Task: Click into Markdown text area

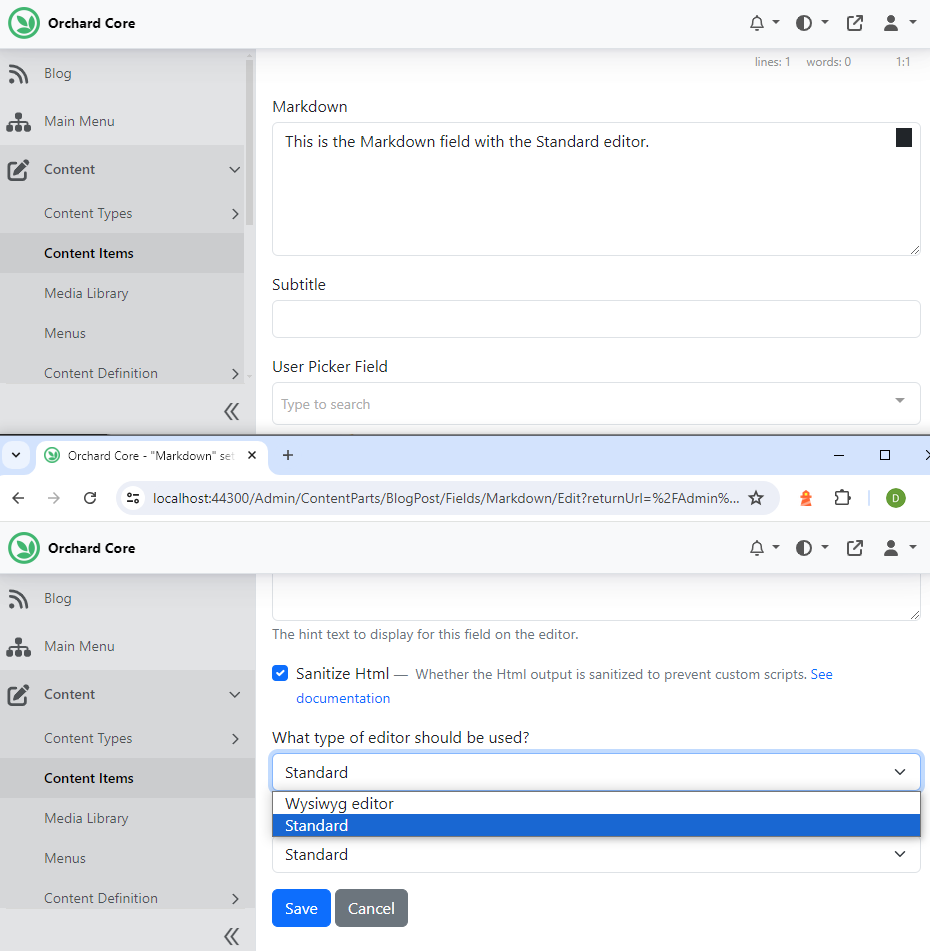Action: click(596, 189)
